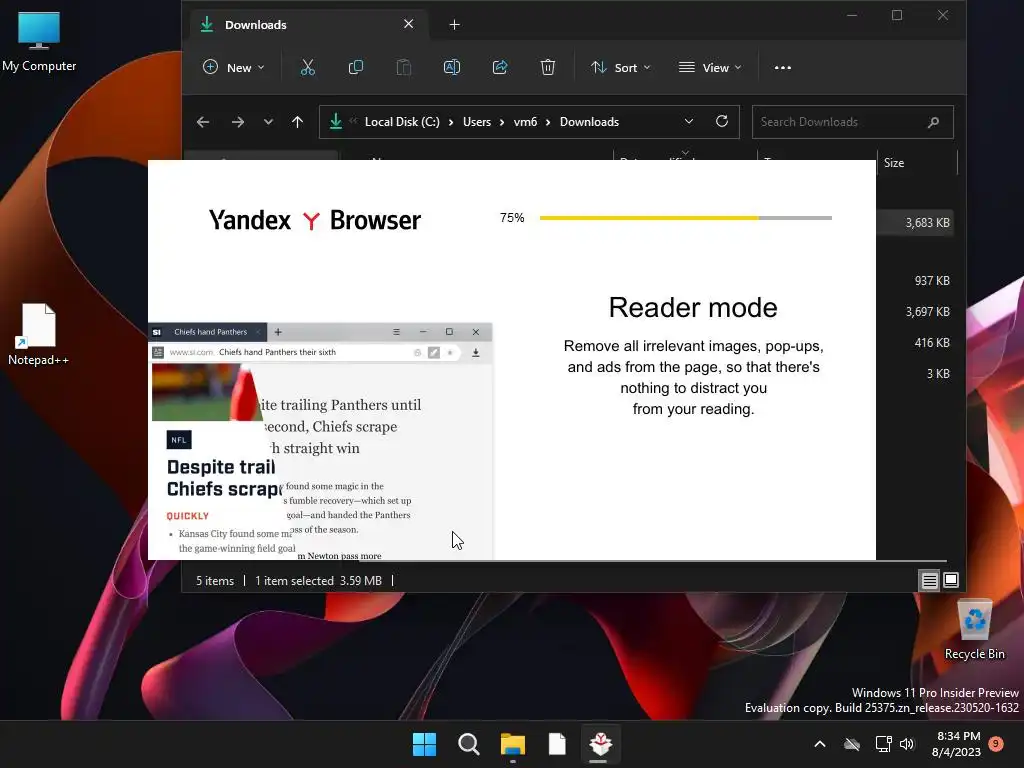Click File Explorer on the taskbar

[513, 744]
